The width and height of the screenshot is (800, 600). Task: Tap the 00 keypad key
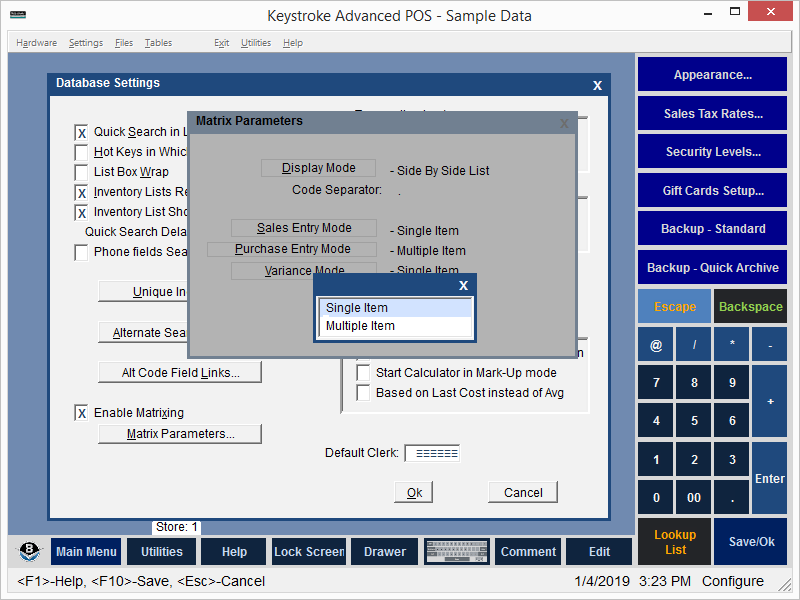tap(694, 497)
